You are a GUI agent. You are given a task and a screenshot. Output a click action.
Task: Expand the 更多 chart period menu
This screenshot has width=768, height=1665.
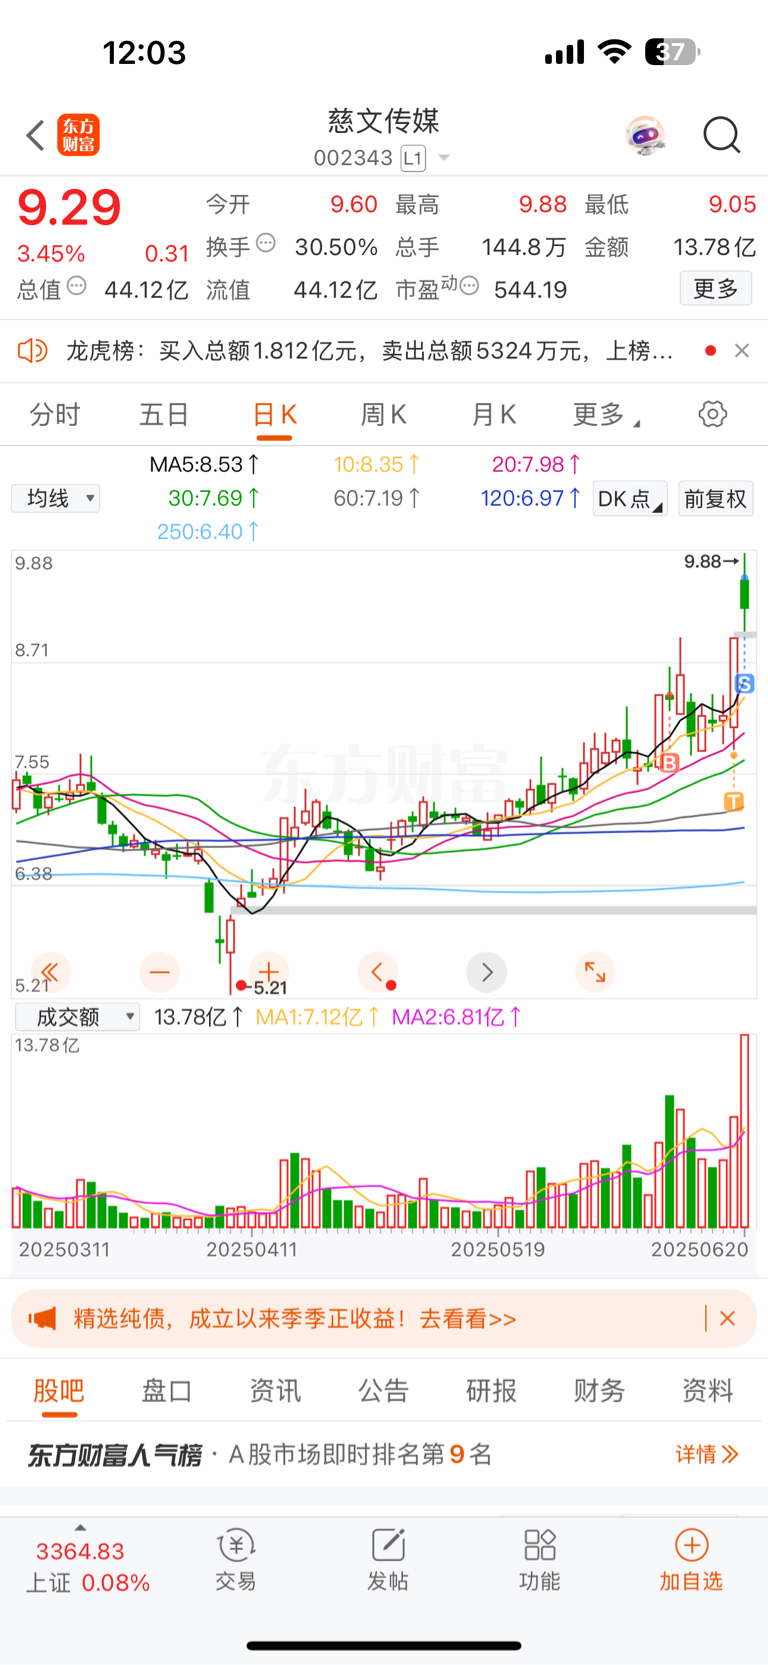606,414
